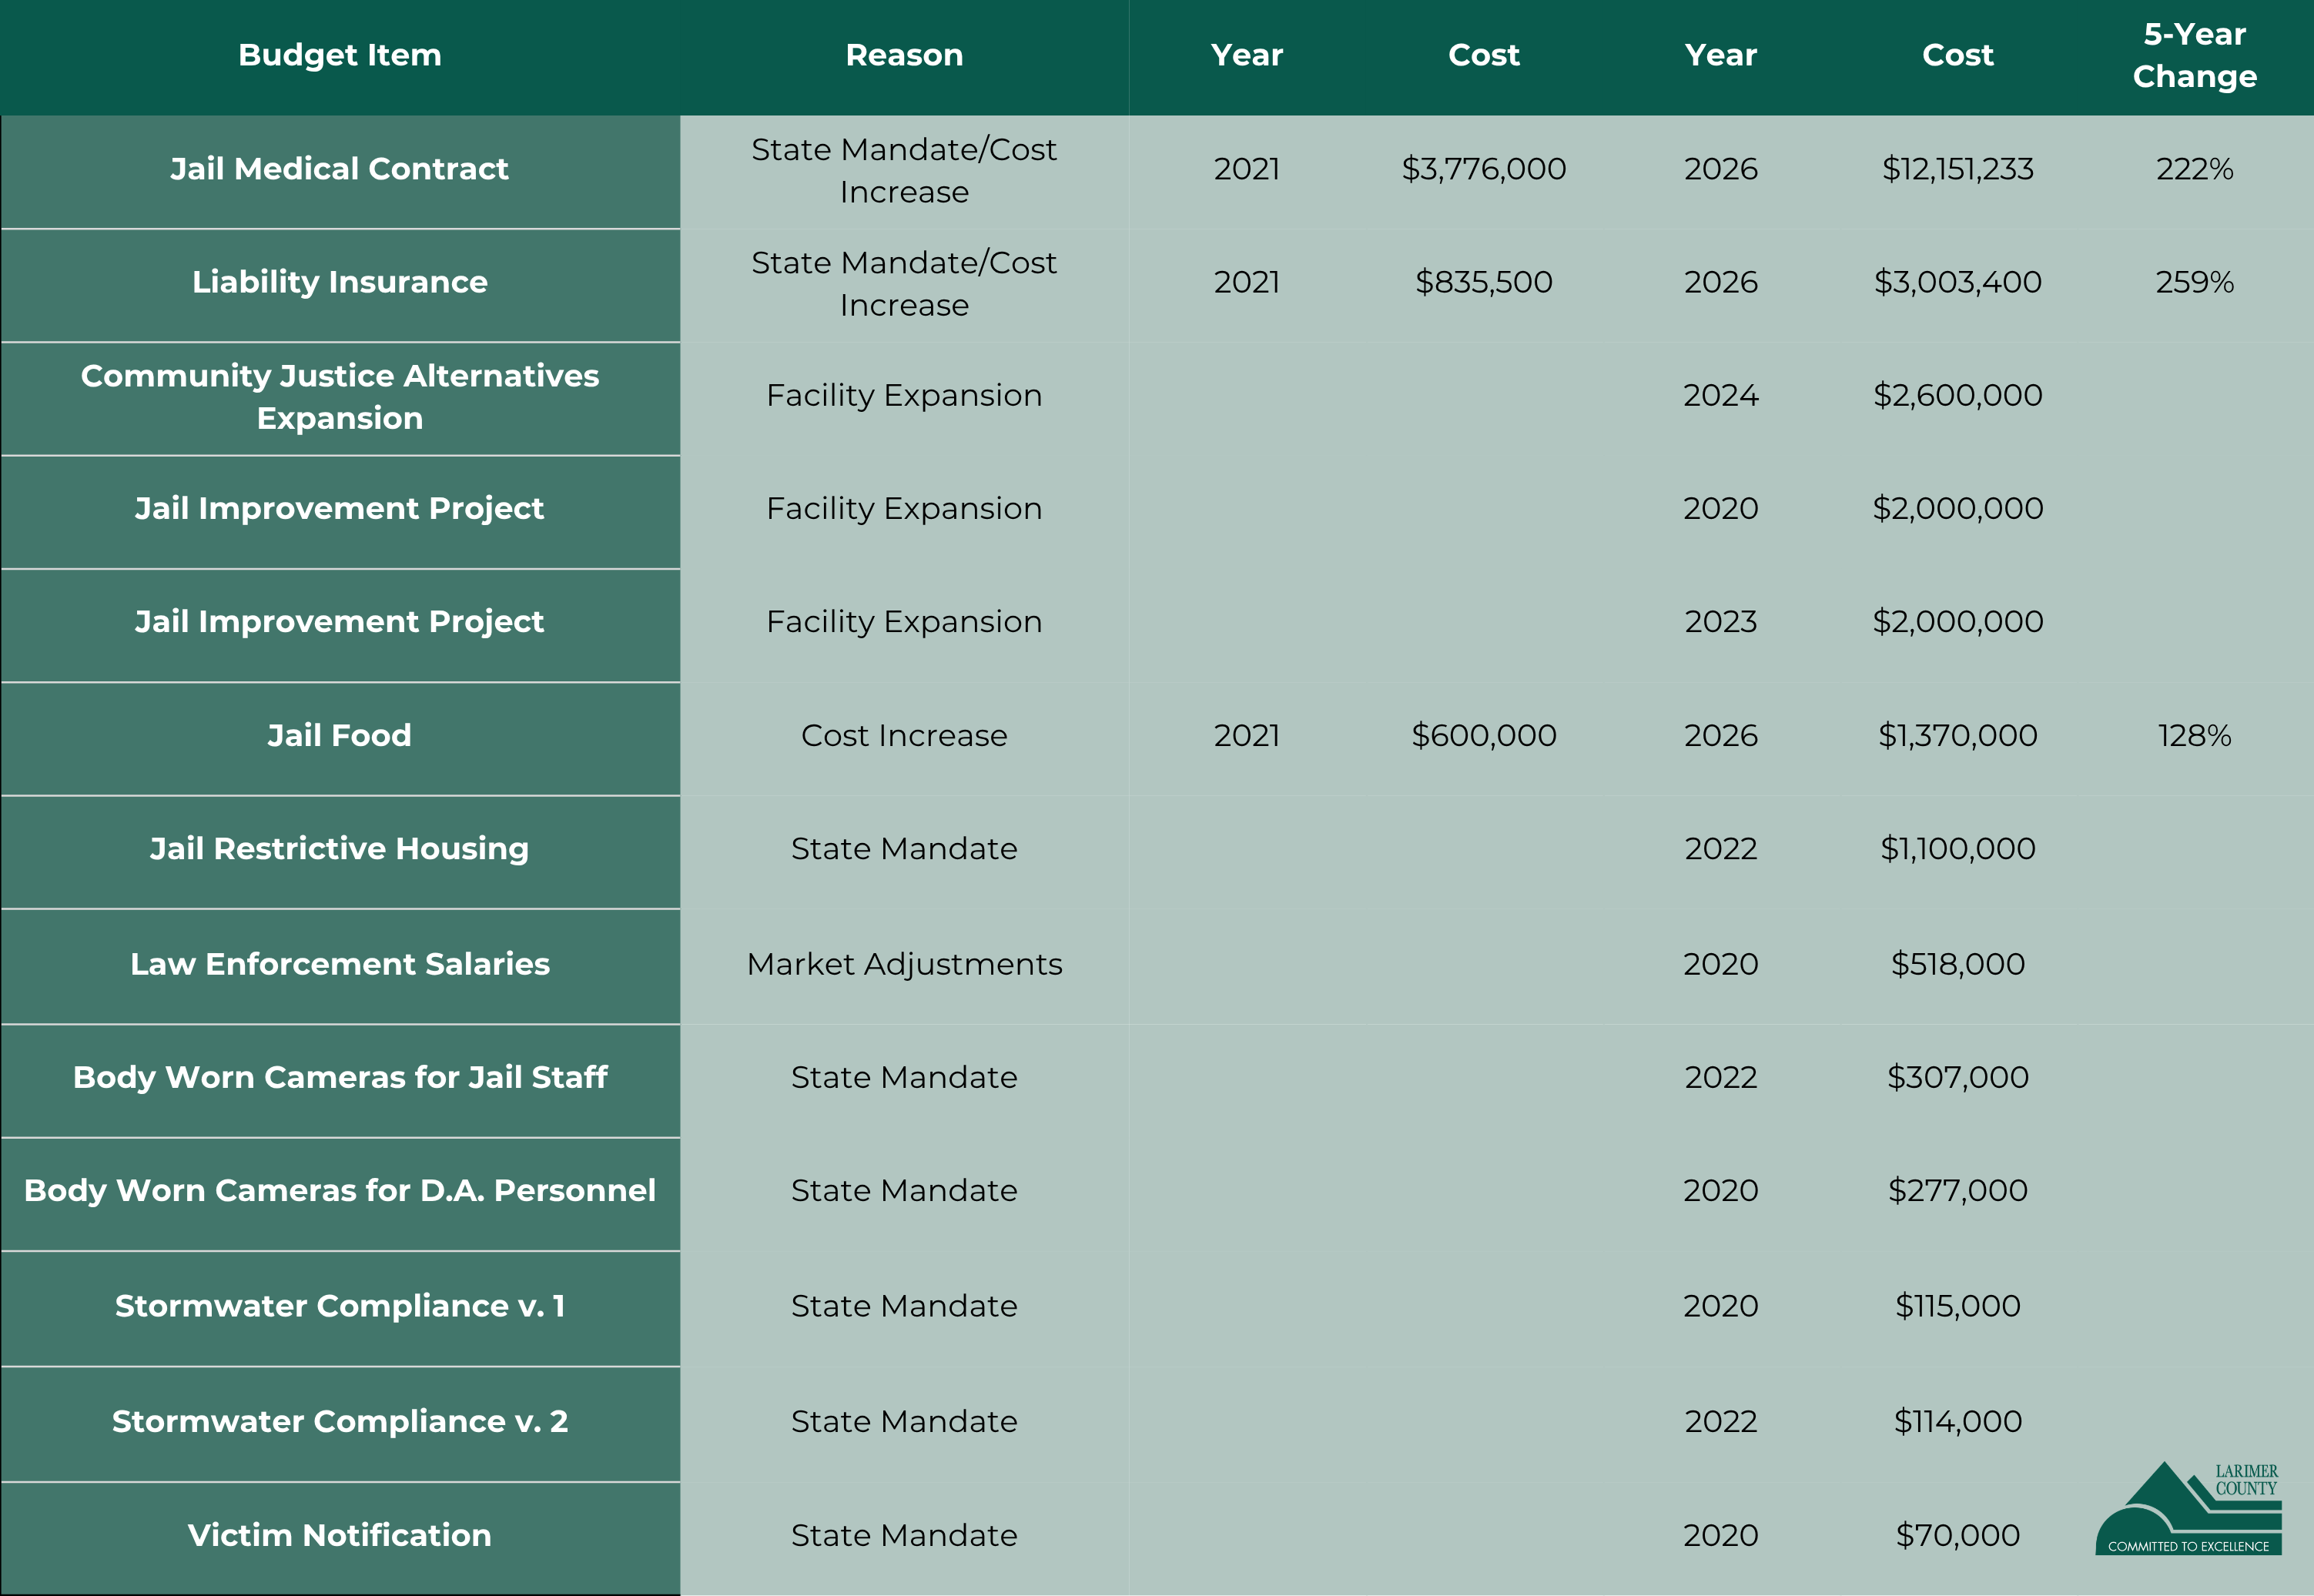Image resolution: width=2314 pixels, height=1596 pixels.
Task: Select the Jail Food row label
Action: click(x=340, y=735)
